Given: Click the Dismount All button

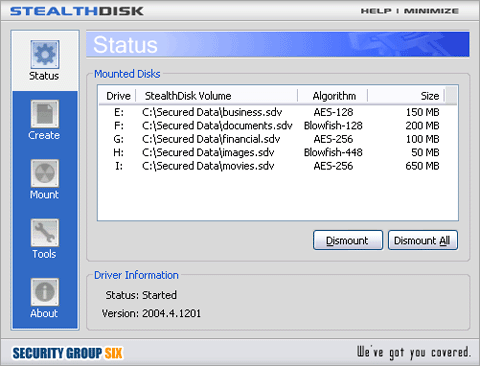Looking at the screenshot, I should [x=423, y=240].
